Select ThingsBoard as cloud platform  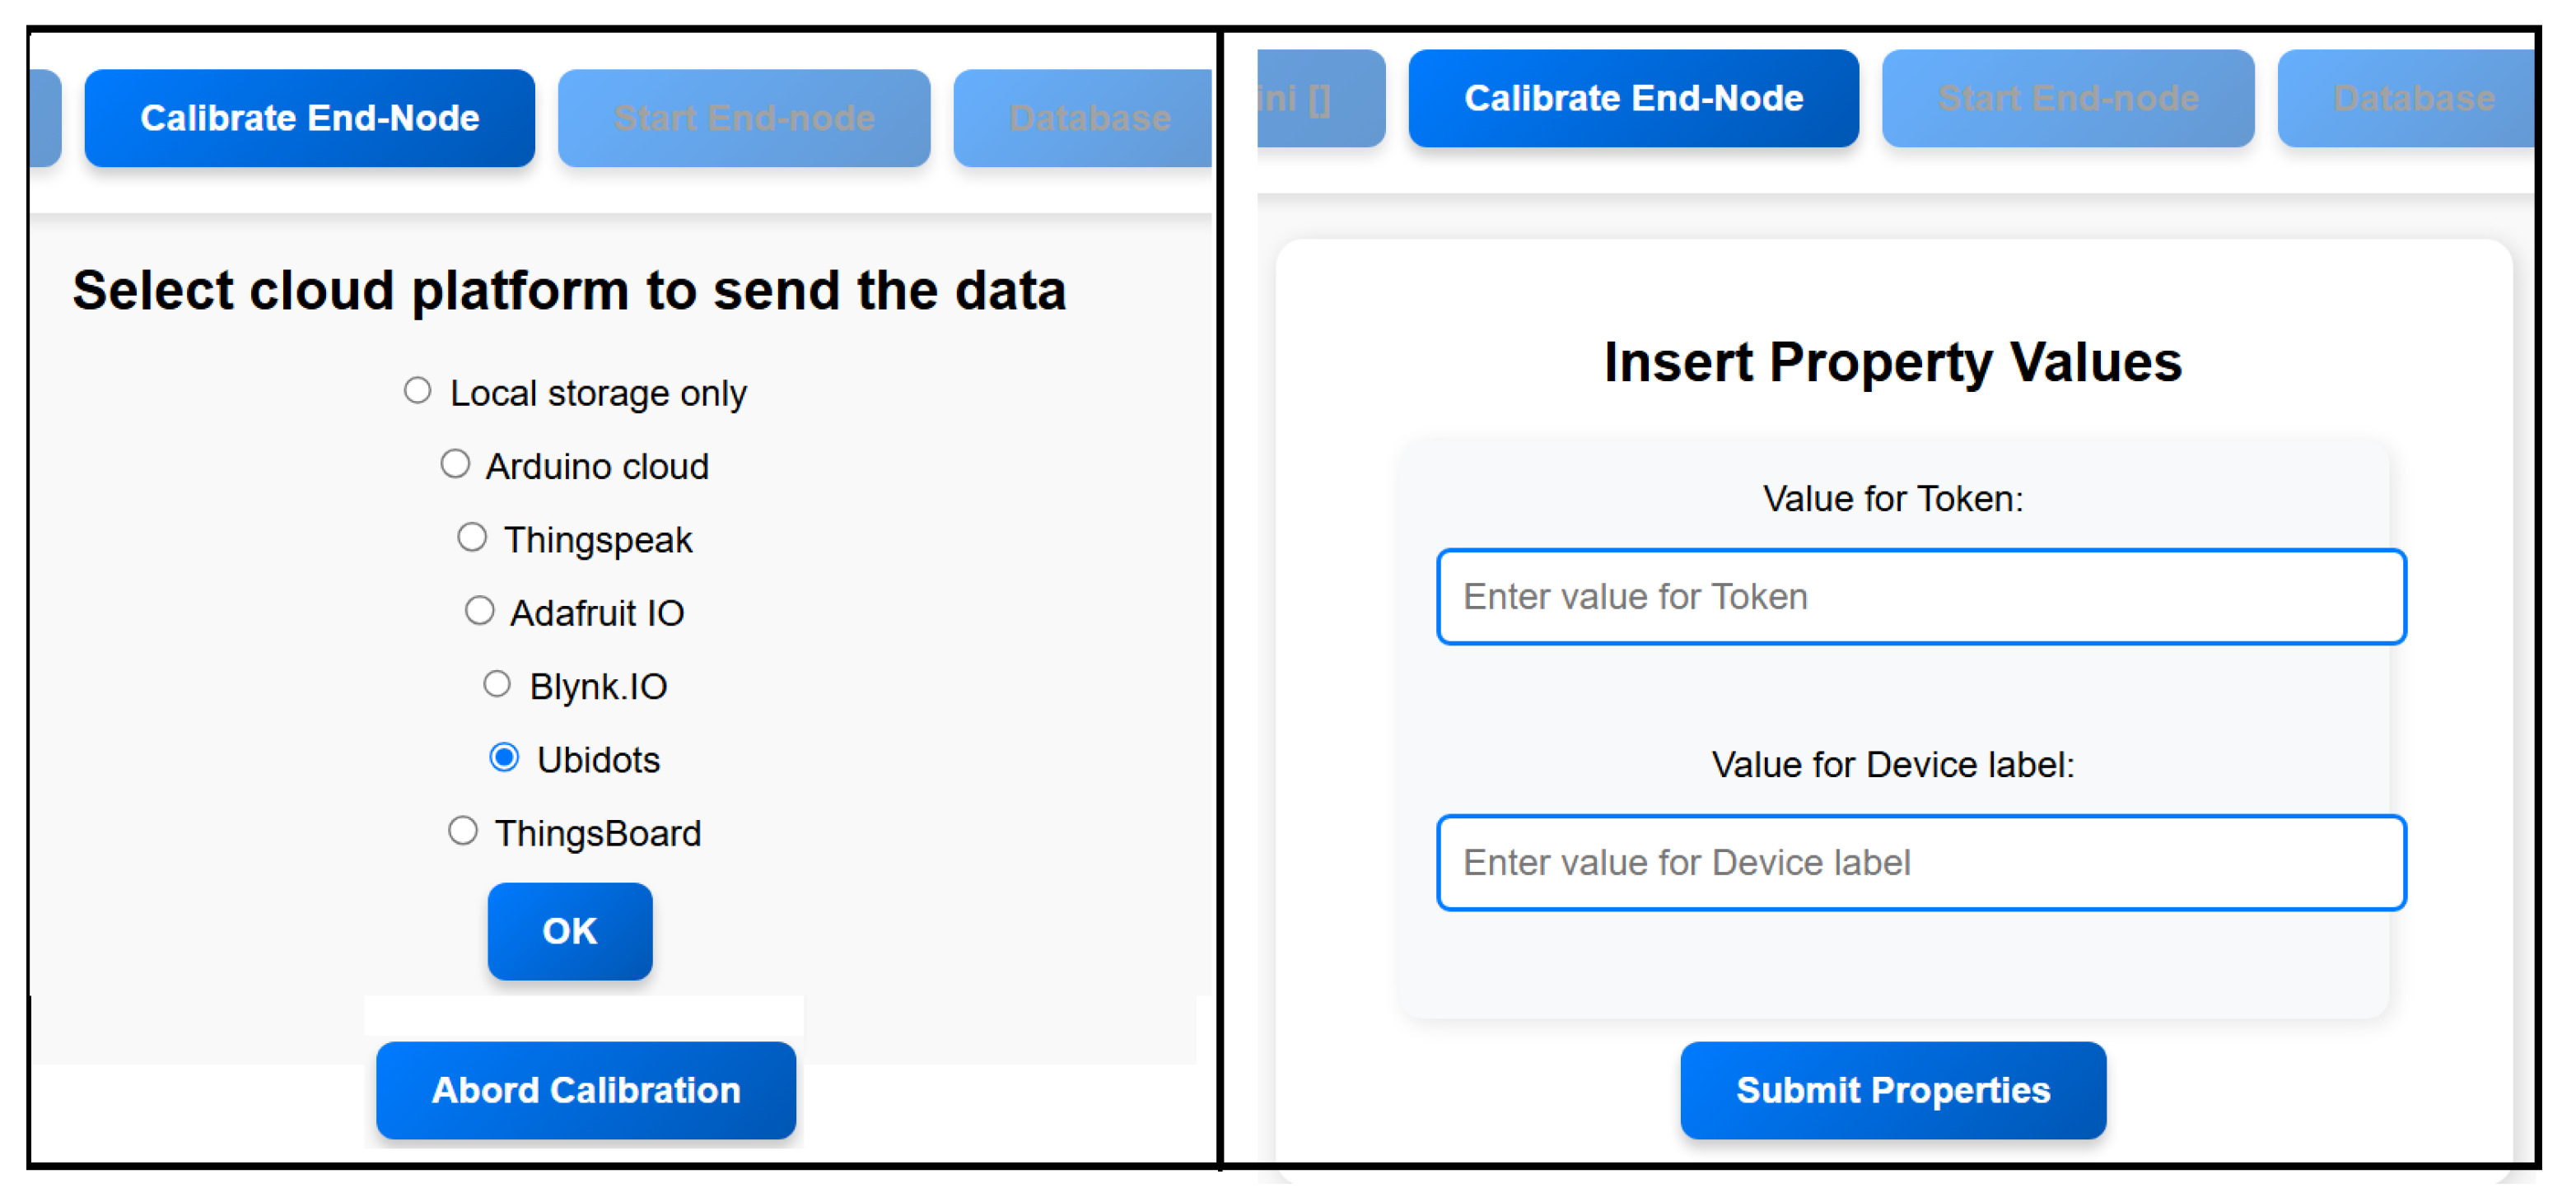pyautogui.click(x=462, y=830)
